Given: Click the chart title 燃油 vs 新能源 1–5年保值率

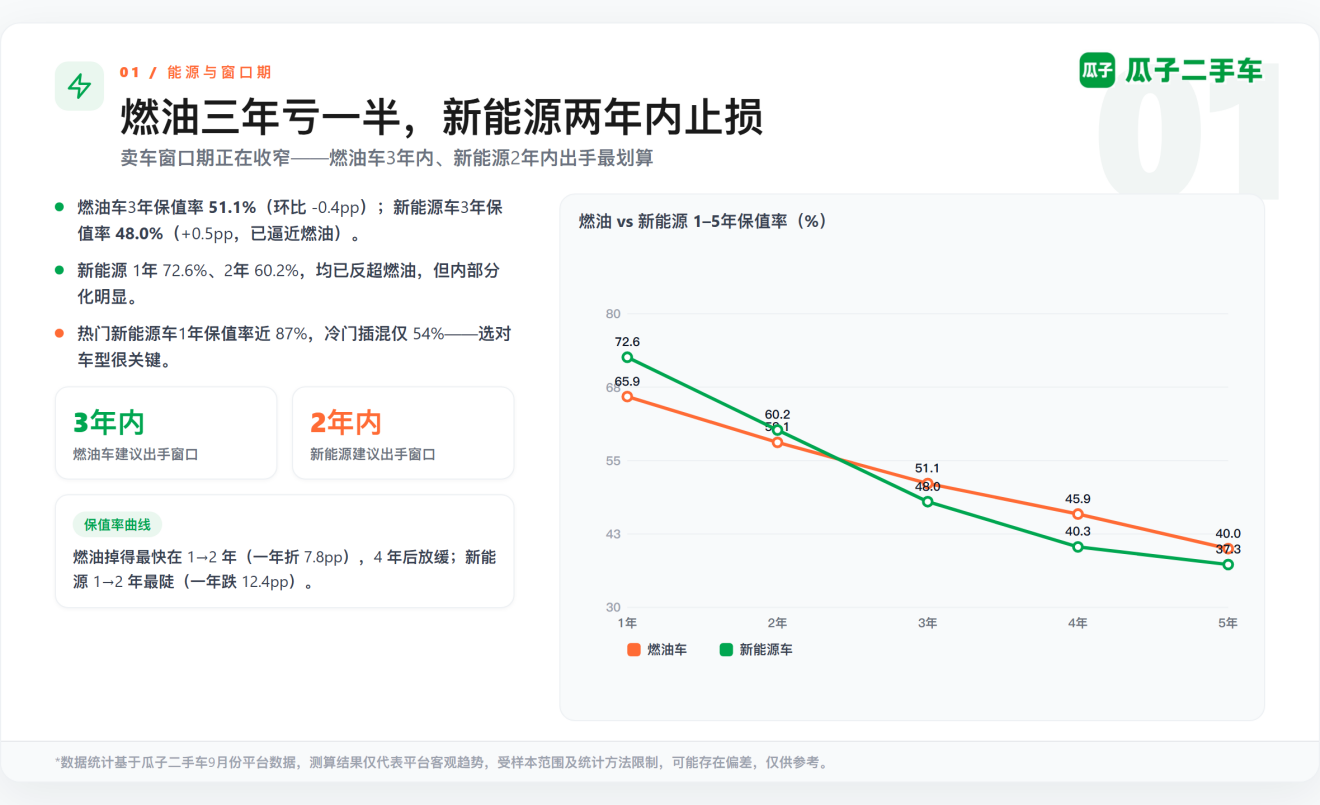Looking at the screenshot, I should coord(702,222).
